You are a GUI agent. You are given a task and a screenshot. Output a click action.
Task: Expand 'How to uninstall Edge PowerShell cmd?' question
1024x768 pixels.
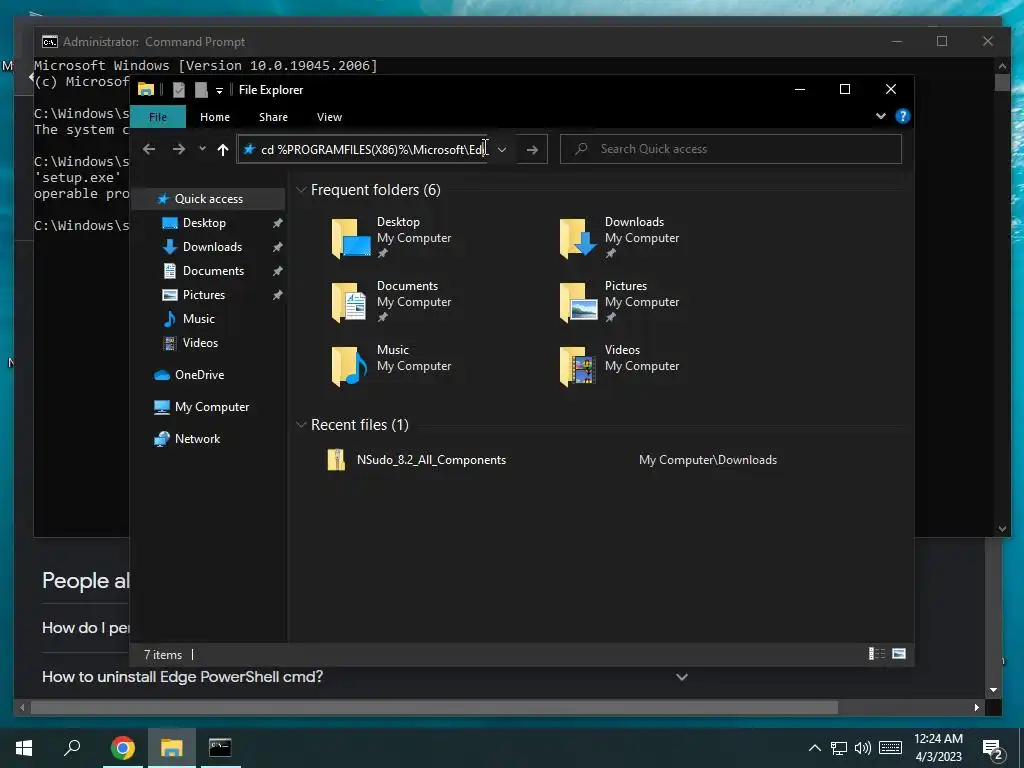pyautogui.click(x=682, y=677)
